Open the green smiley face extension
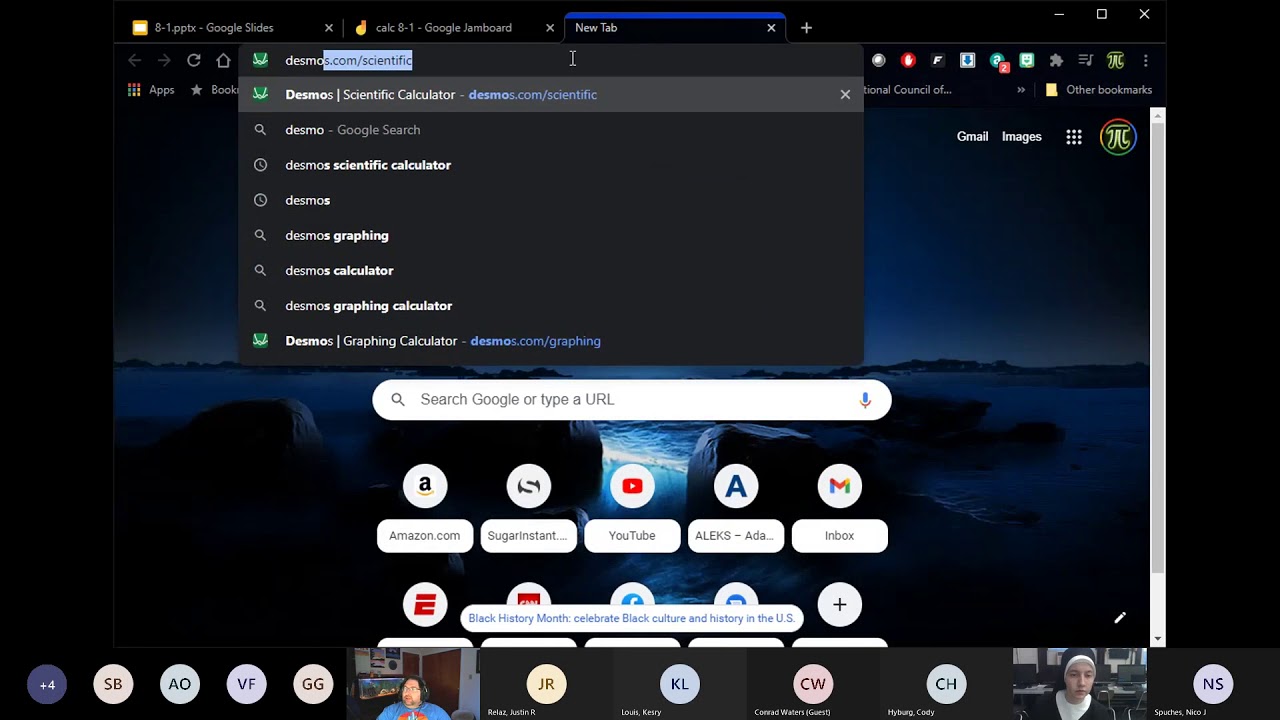This screenshot has width=1280, height=720. point(1026,60)
